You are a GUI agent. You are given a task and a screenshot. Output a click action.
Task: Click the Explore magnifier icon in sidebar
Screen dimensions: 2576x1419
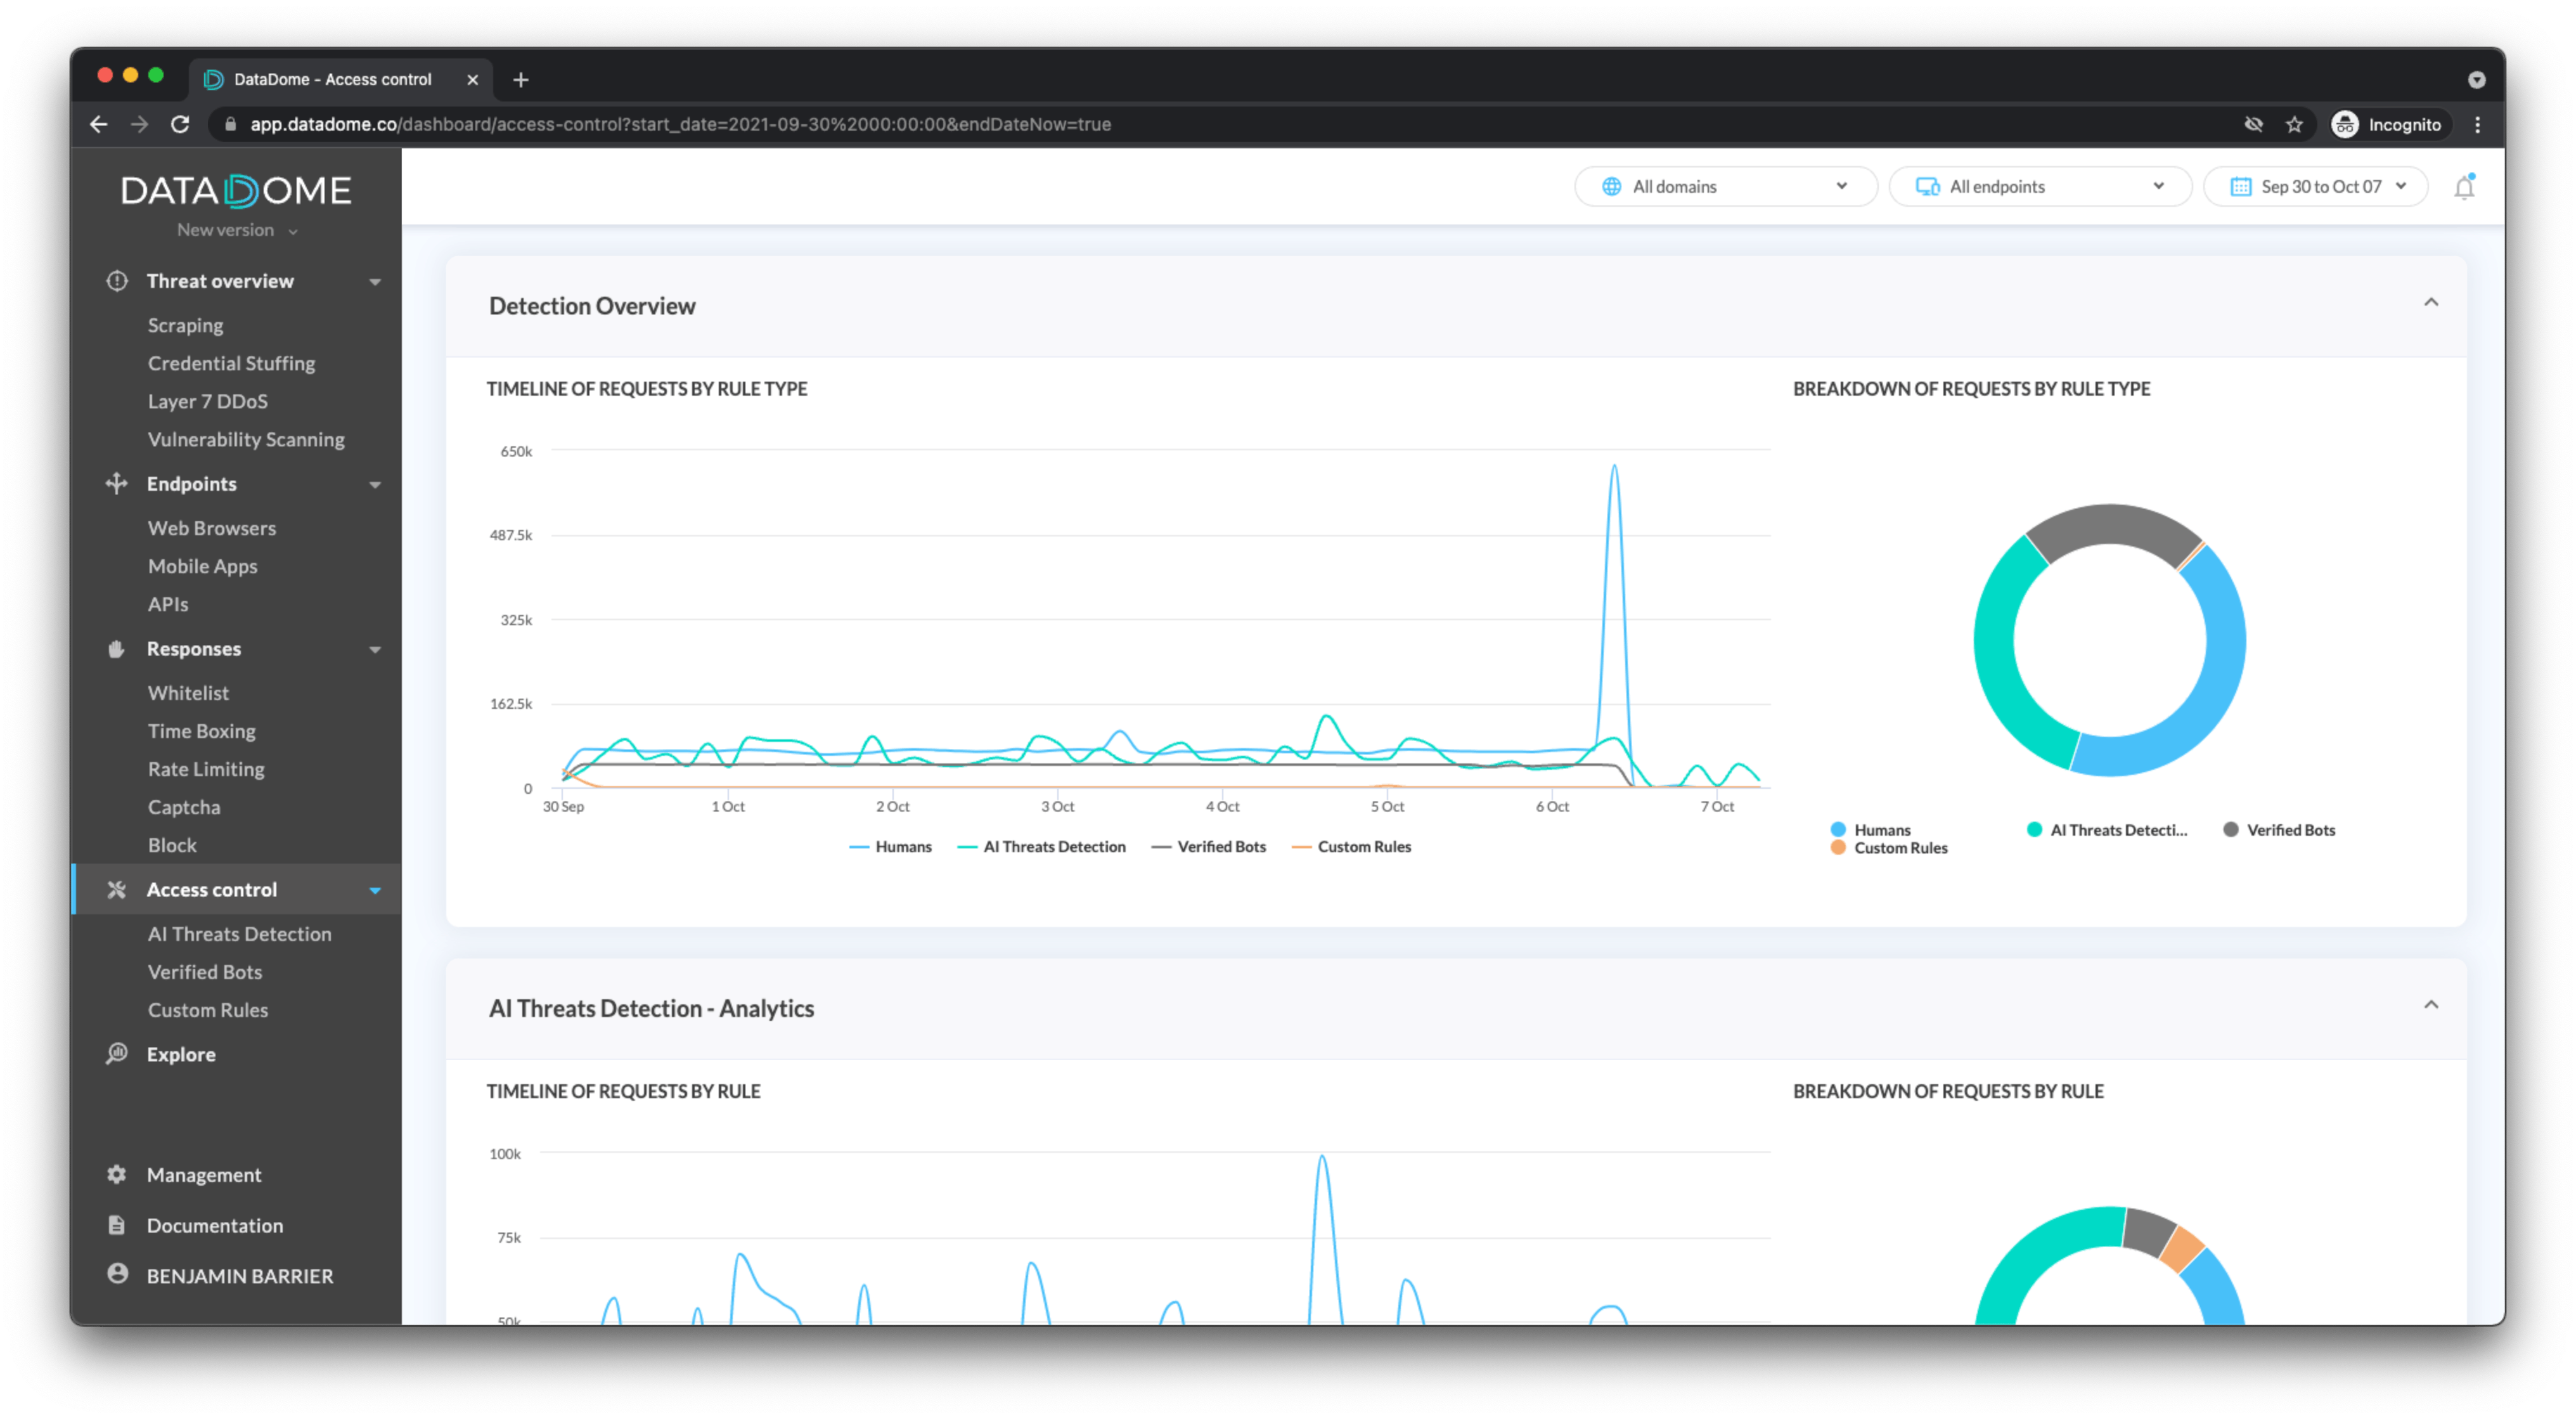117,1053
